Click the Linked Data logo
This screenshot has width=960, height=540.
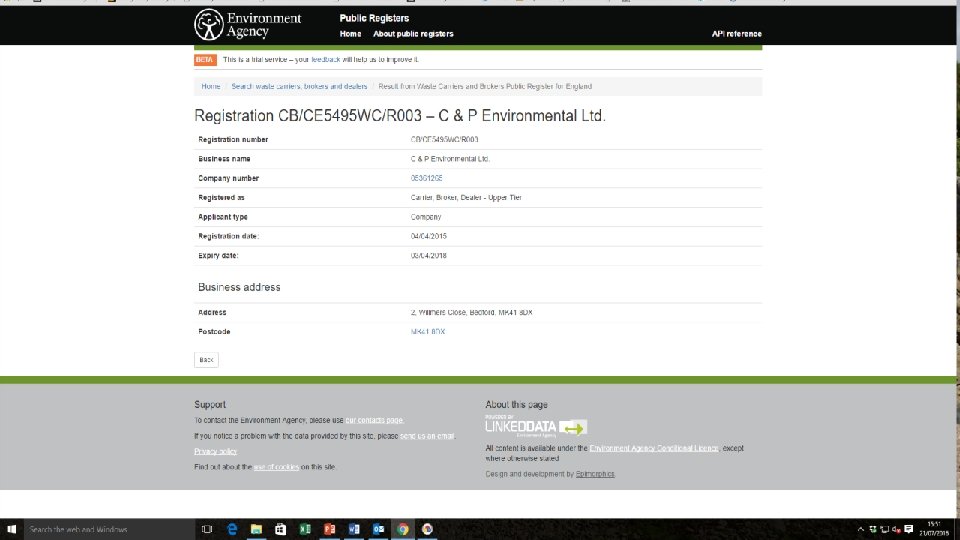(536, 426)
